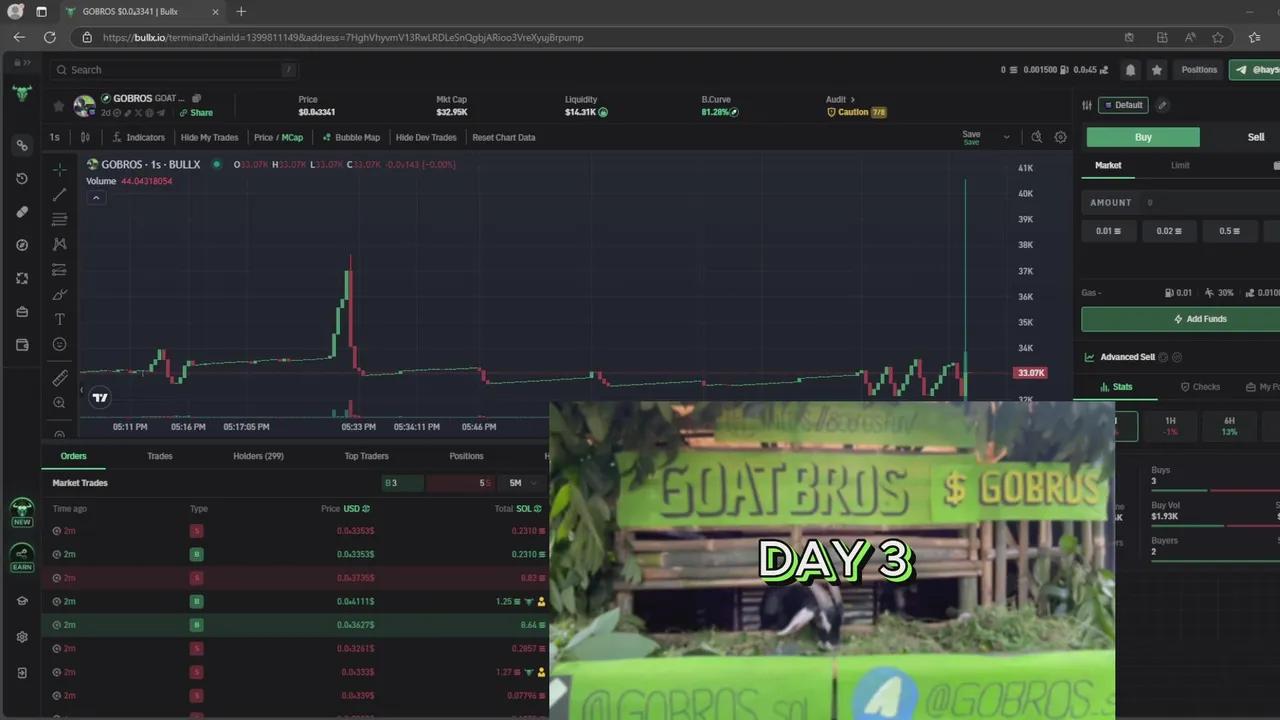Select the 6H stats period
Image resolution: width=1280 pixels, height=720 pixels.
point(1229,426)
